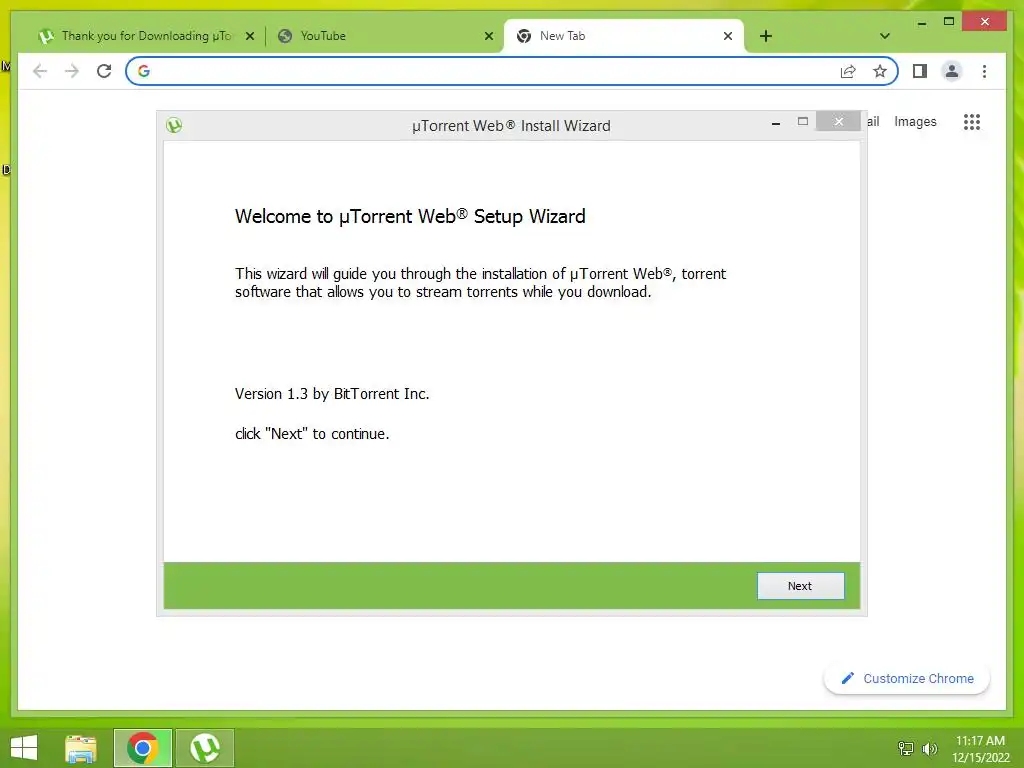Image resolution: width=1024 pixels, height=768 pixels.
Task: Minimize the Chrome window
Action: (921, 23)
